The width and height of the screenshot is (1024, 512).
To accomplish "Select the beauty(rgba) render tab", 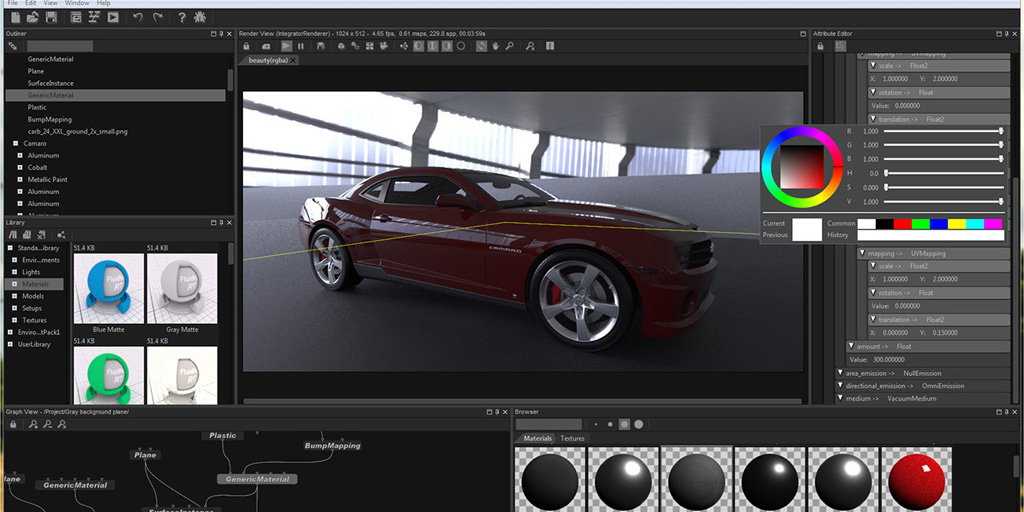I will [x=268, y=60].
